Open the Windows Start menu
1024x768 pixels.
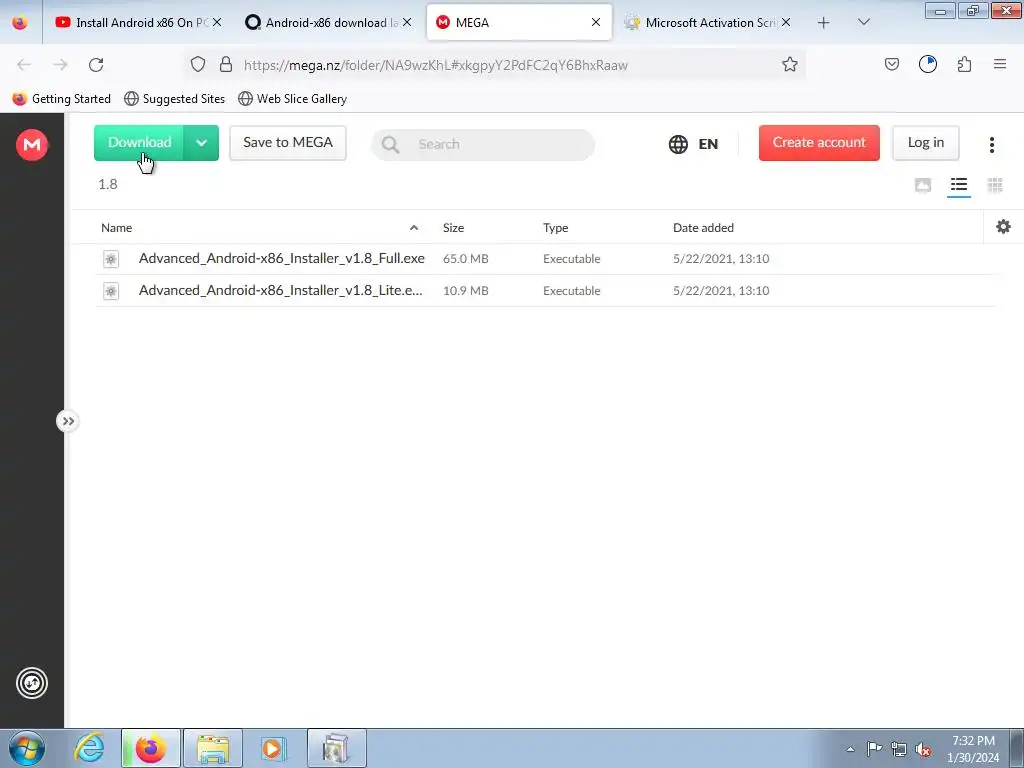click(x=27, y=748)
